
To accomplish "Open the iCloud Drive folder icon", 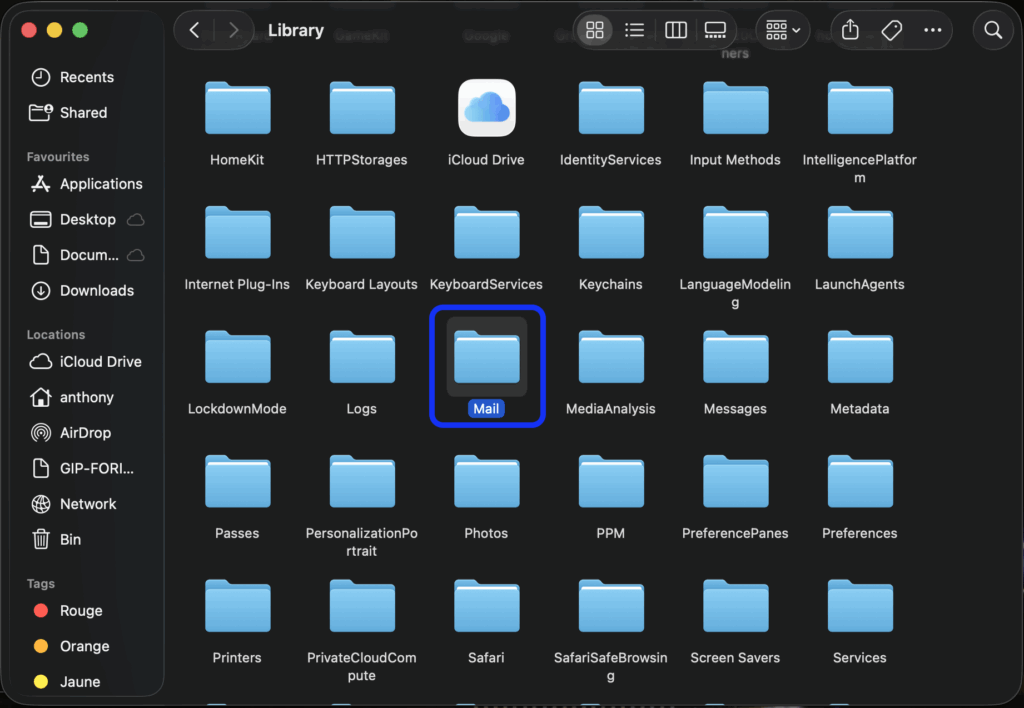I will [486, 108].
